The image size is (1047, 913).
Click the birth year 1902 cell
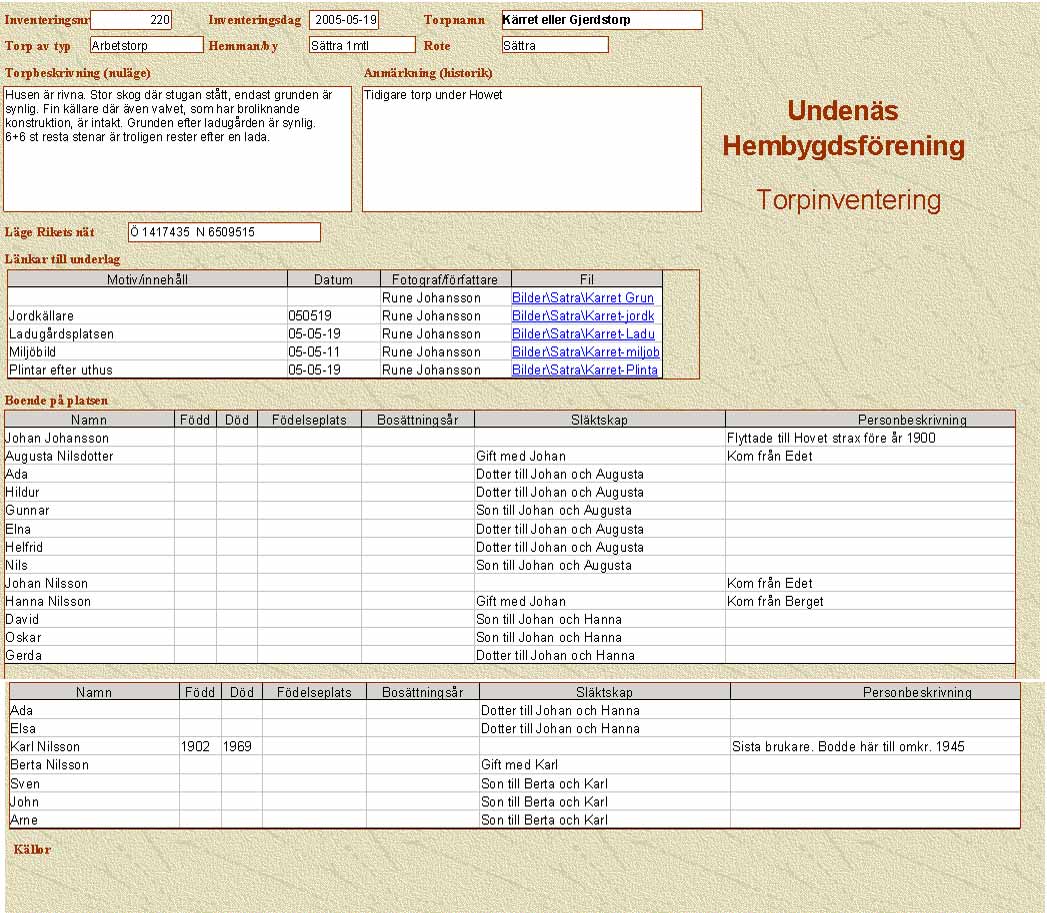(x=200, y=747)
